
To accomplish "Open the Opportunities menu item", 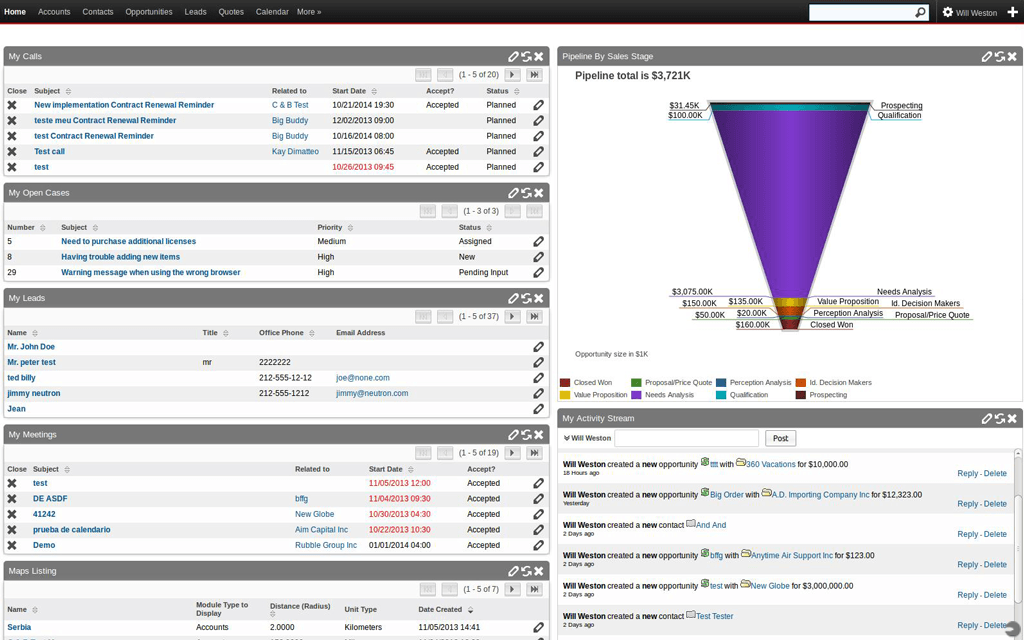I will pos(148,12).
